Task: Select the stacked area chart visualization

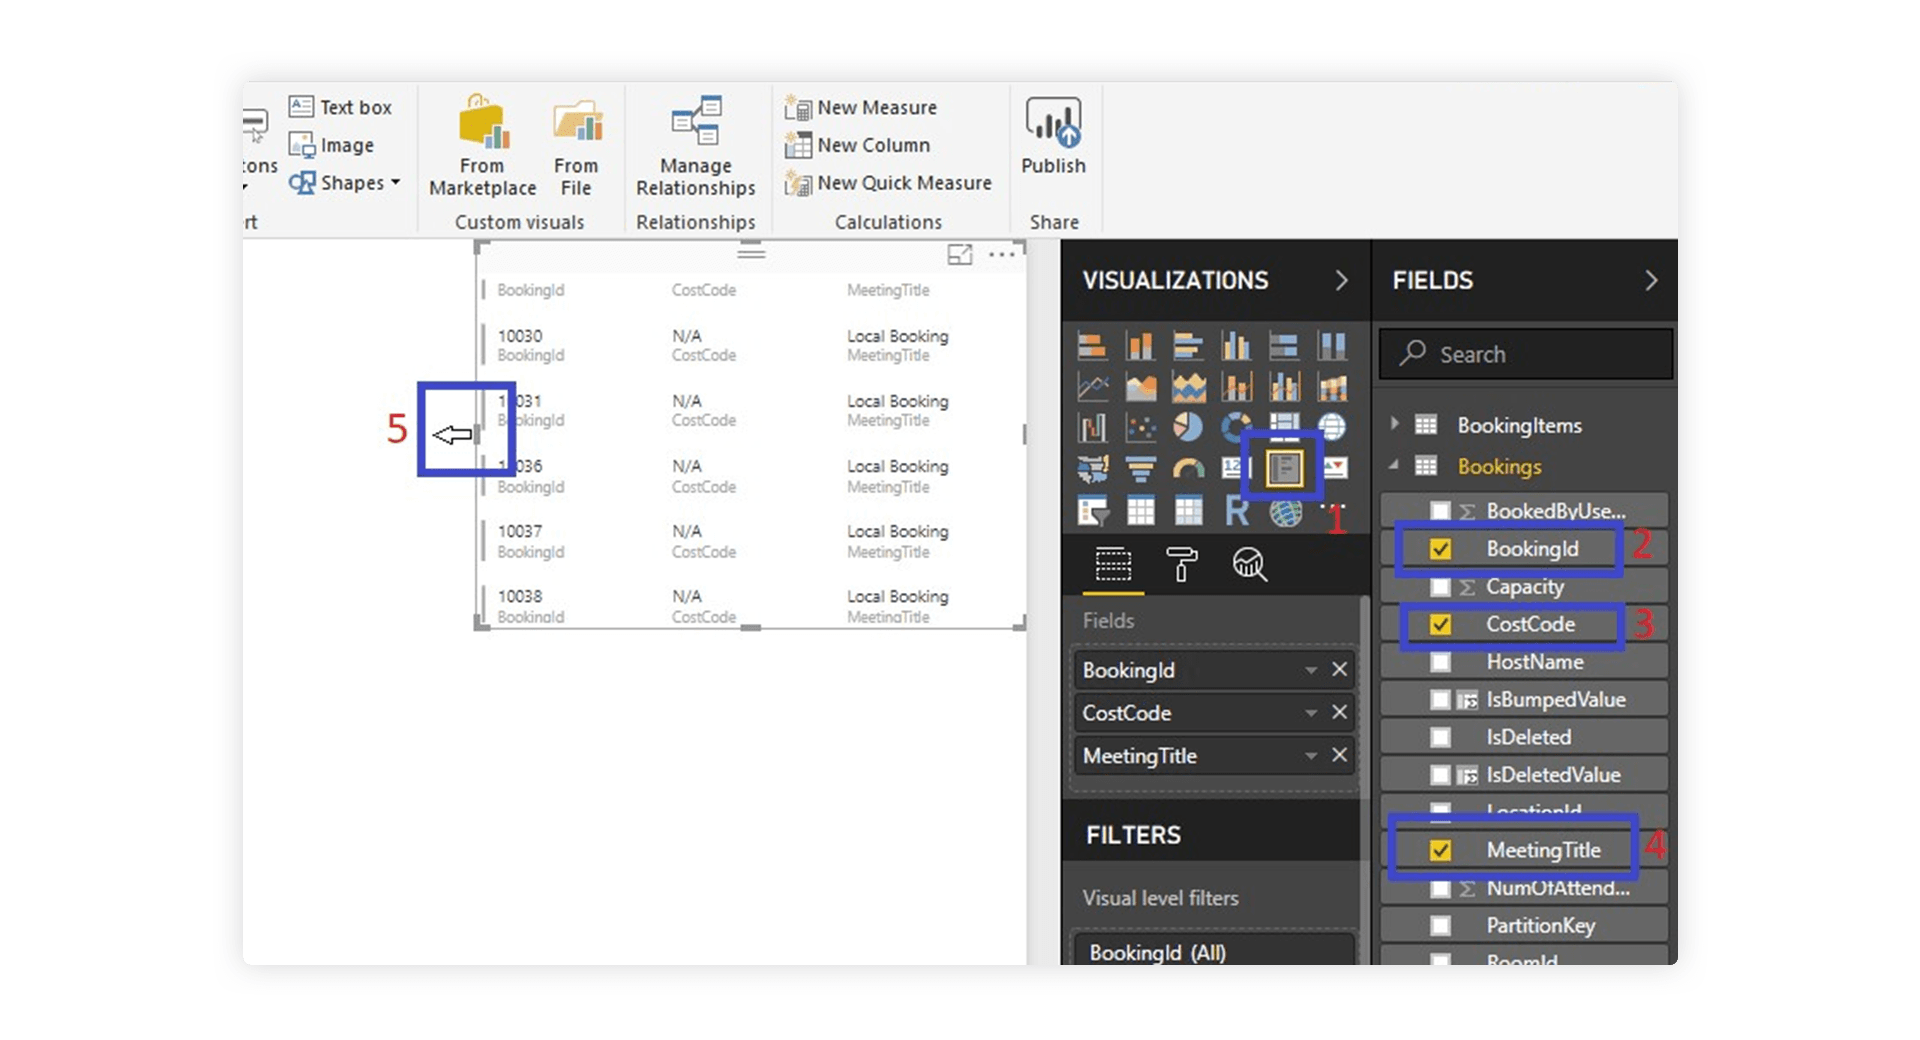Action: 1188,386
